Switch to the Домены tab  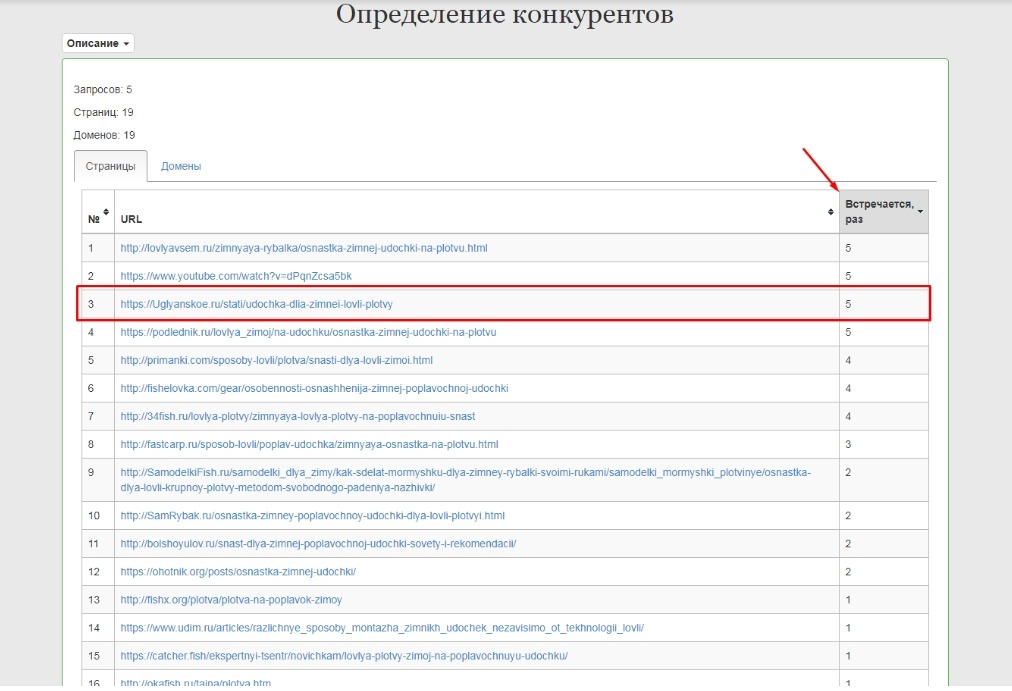click(181, 166)
